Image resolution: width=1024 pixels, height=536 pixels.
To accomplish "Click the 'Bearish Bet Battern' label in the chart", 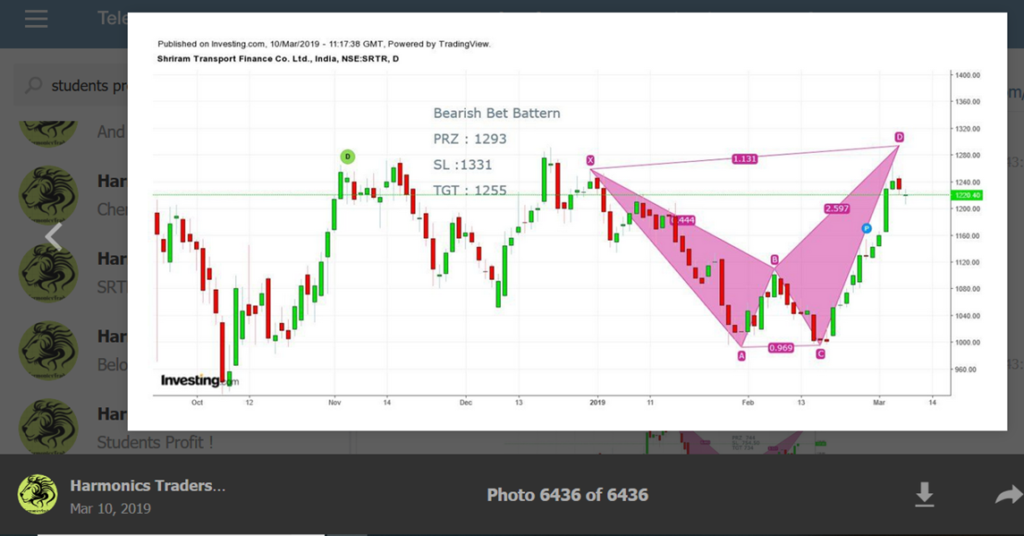I will tap(497, 113).
